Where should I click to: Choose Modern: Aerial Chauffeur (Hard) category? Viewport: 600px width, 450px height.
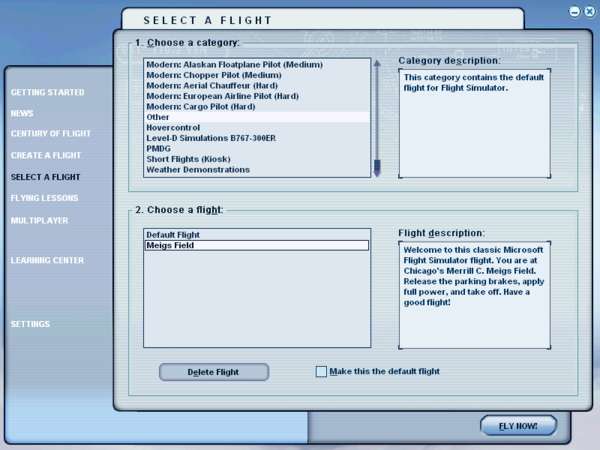[x=256, y=85]
